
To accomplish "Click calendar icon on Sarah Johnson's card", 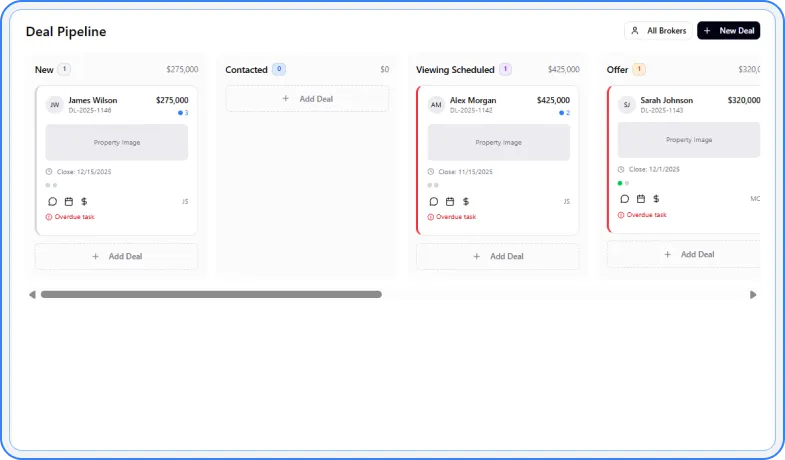I will [x=641, y=199].
